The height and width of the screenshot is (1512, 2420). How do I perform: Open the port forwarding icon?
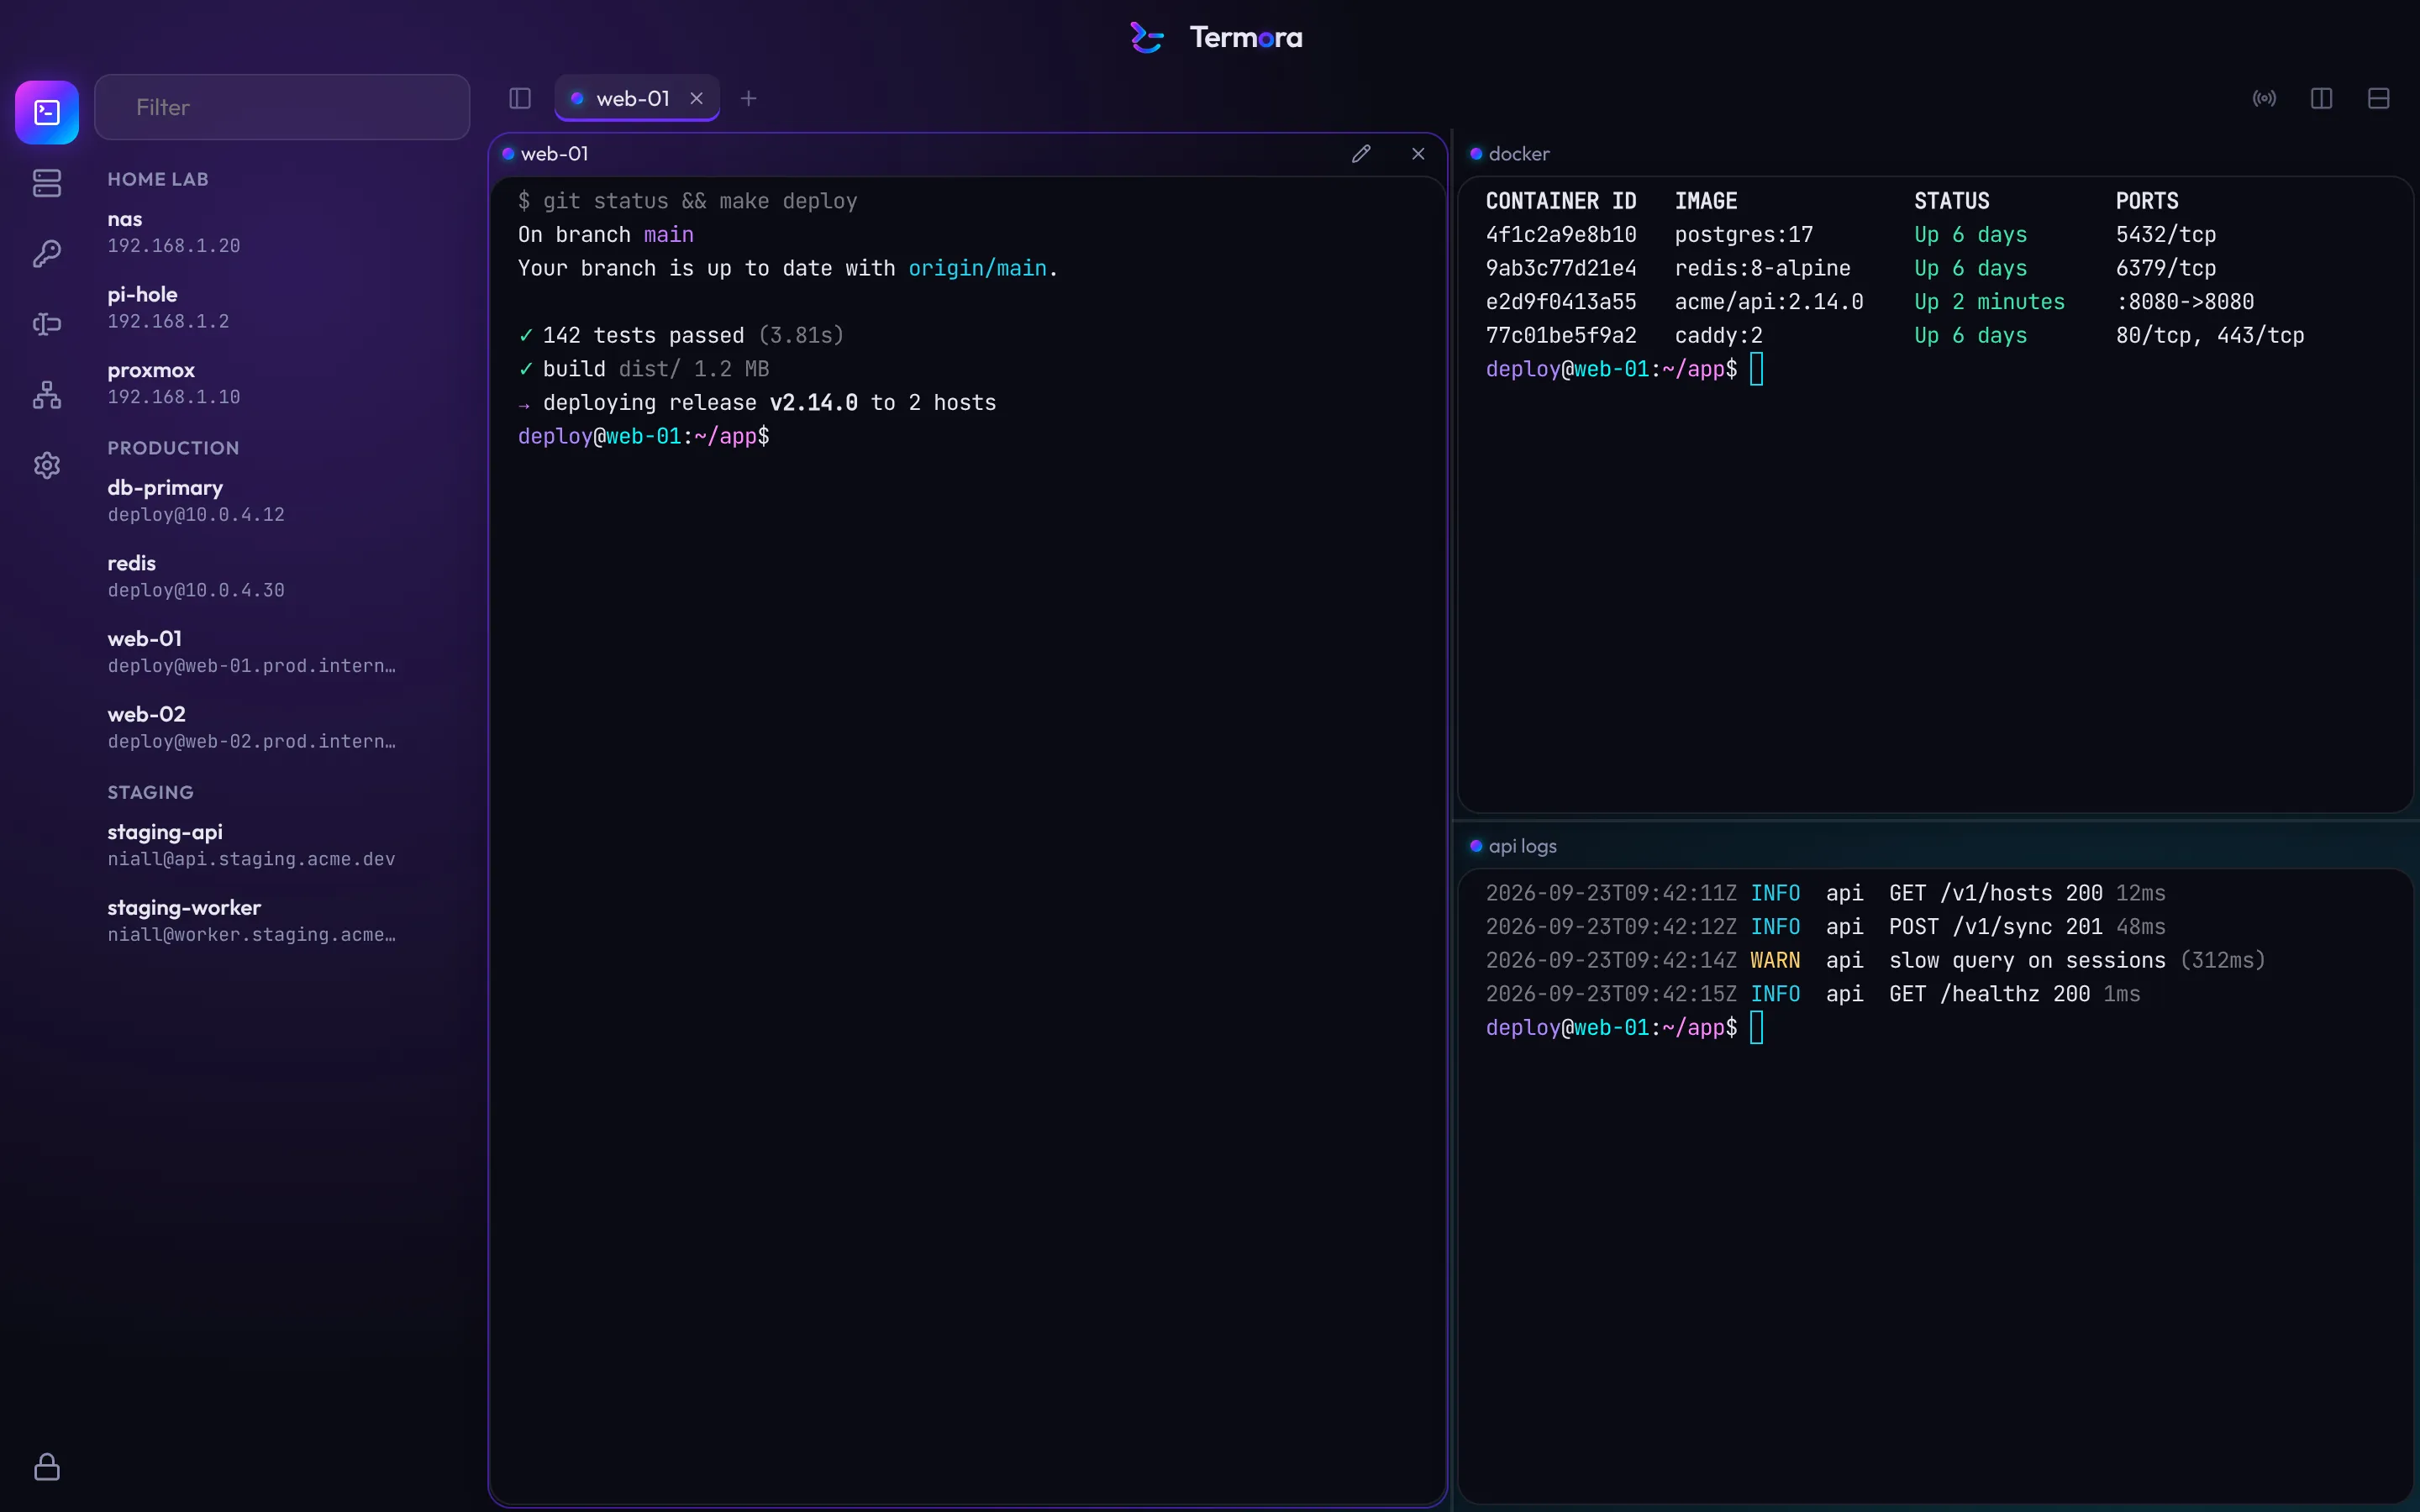(x=47, y=324)
